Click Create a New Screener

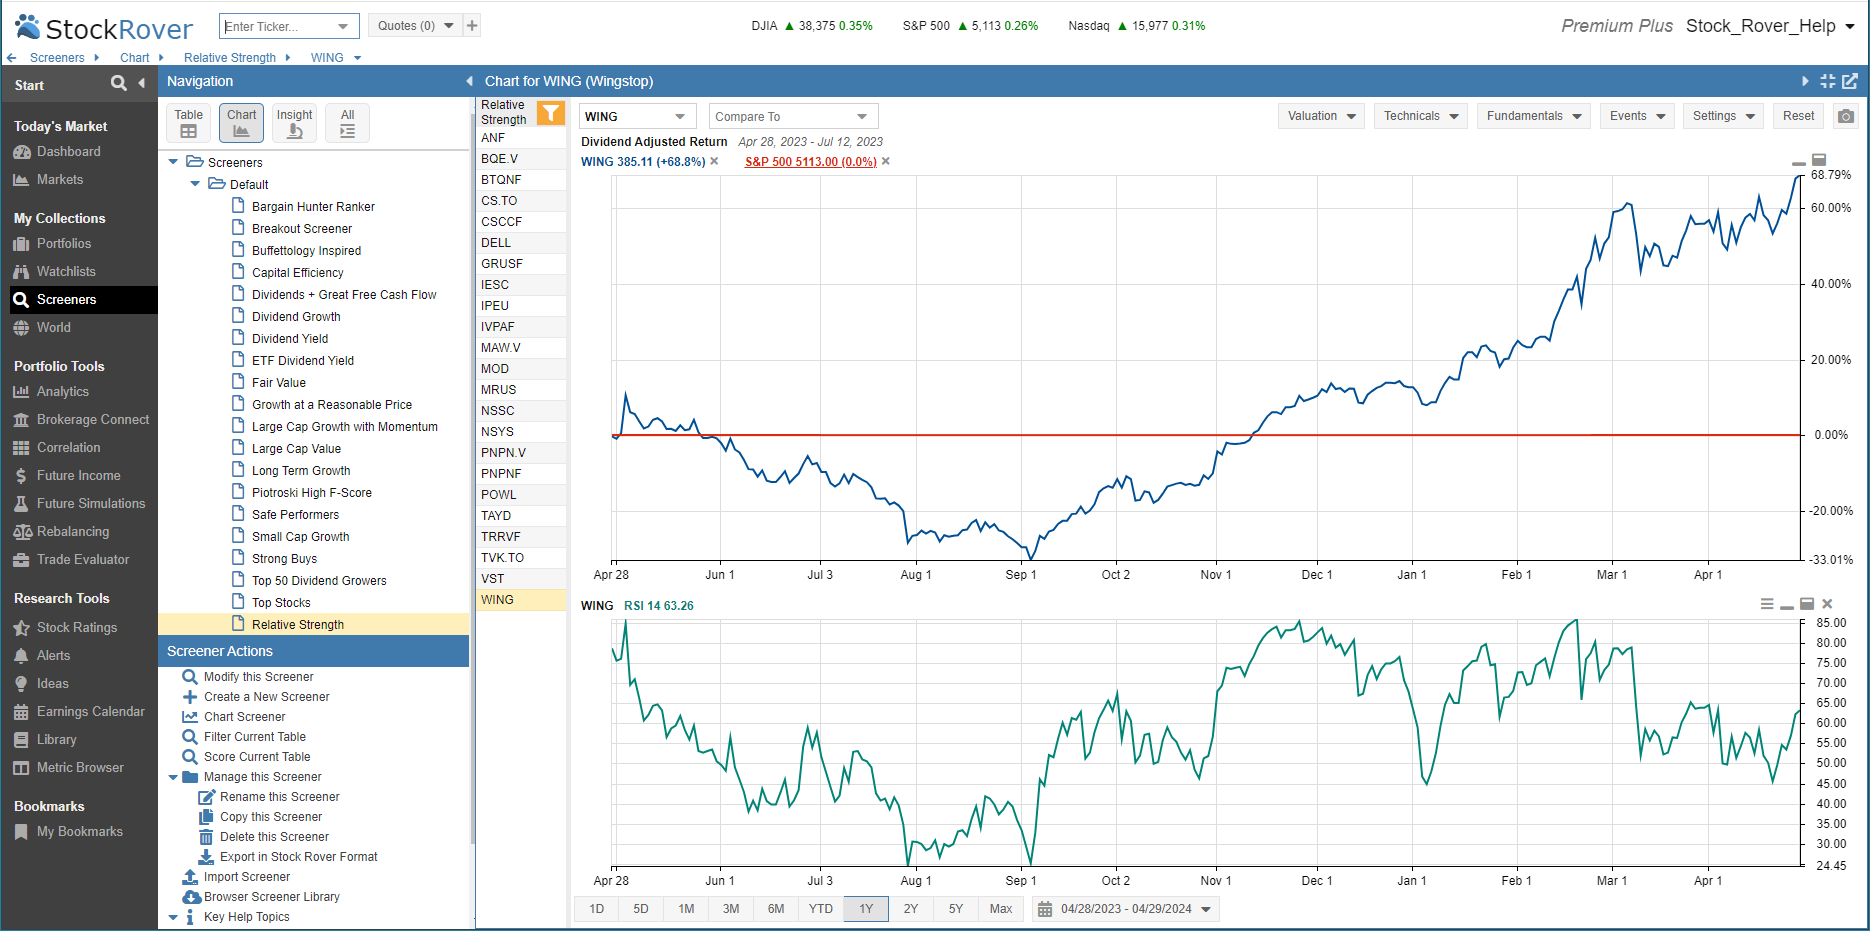[266, 697]
